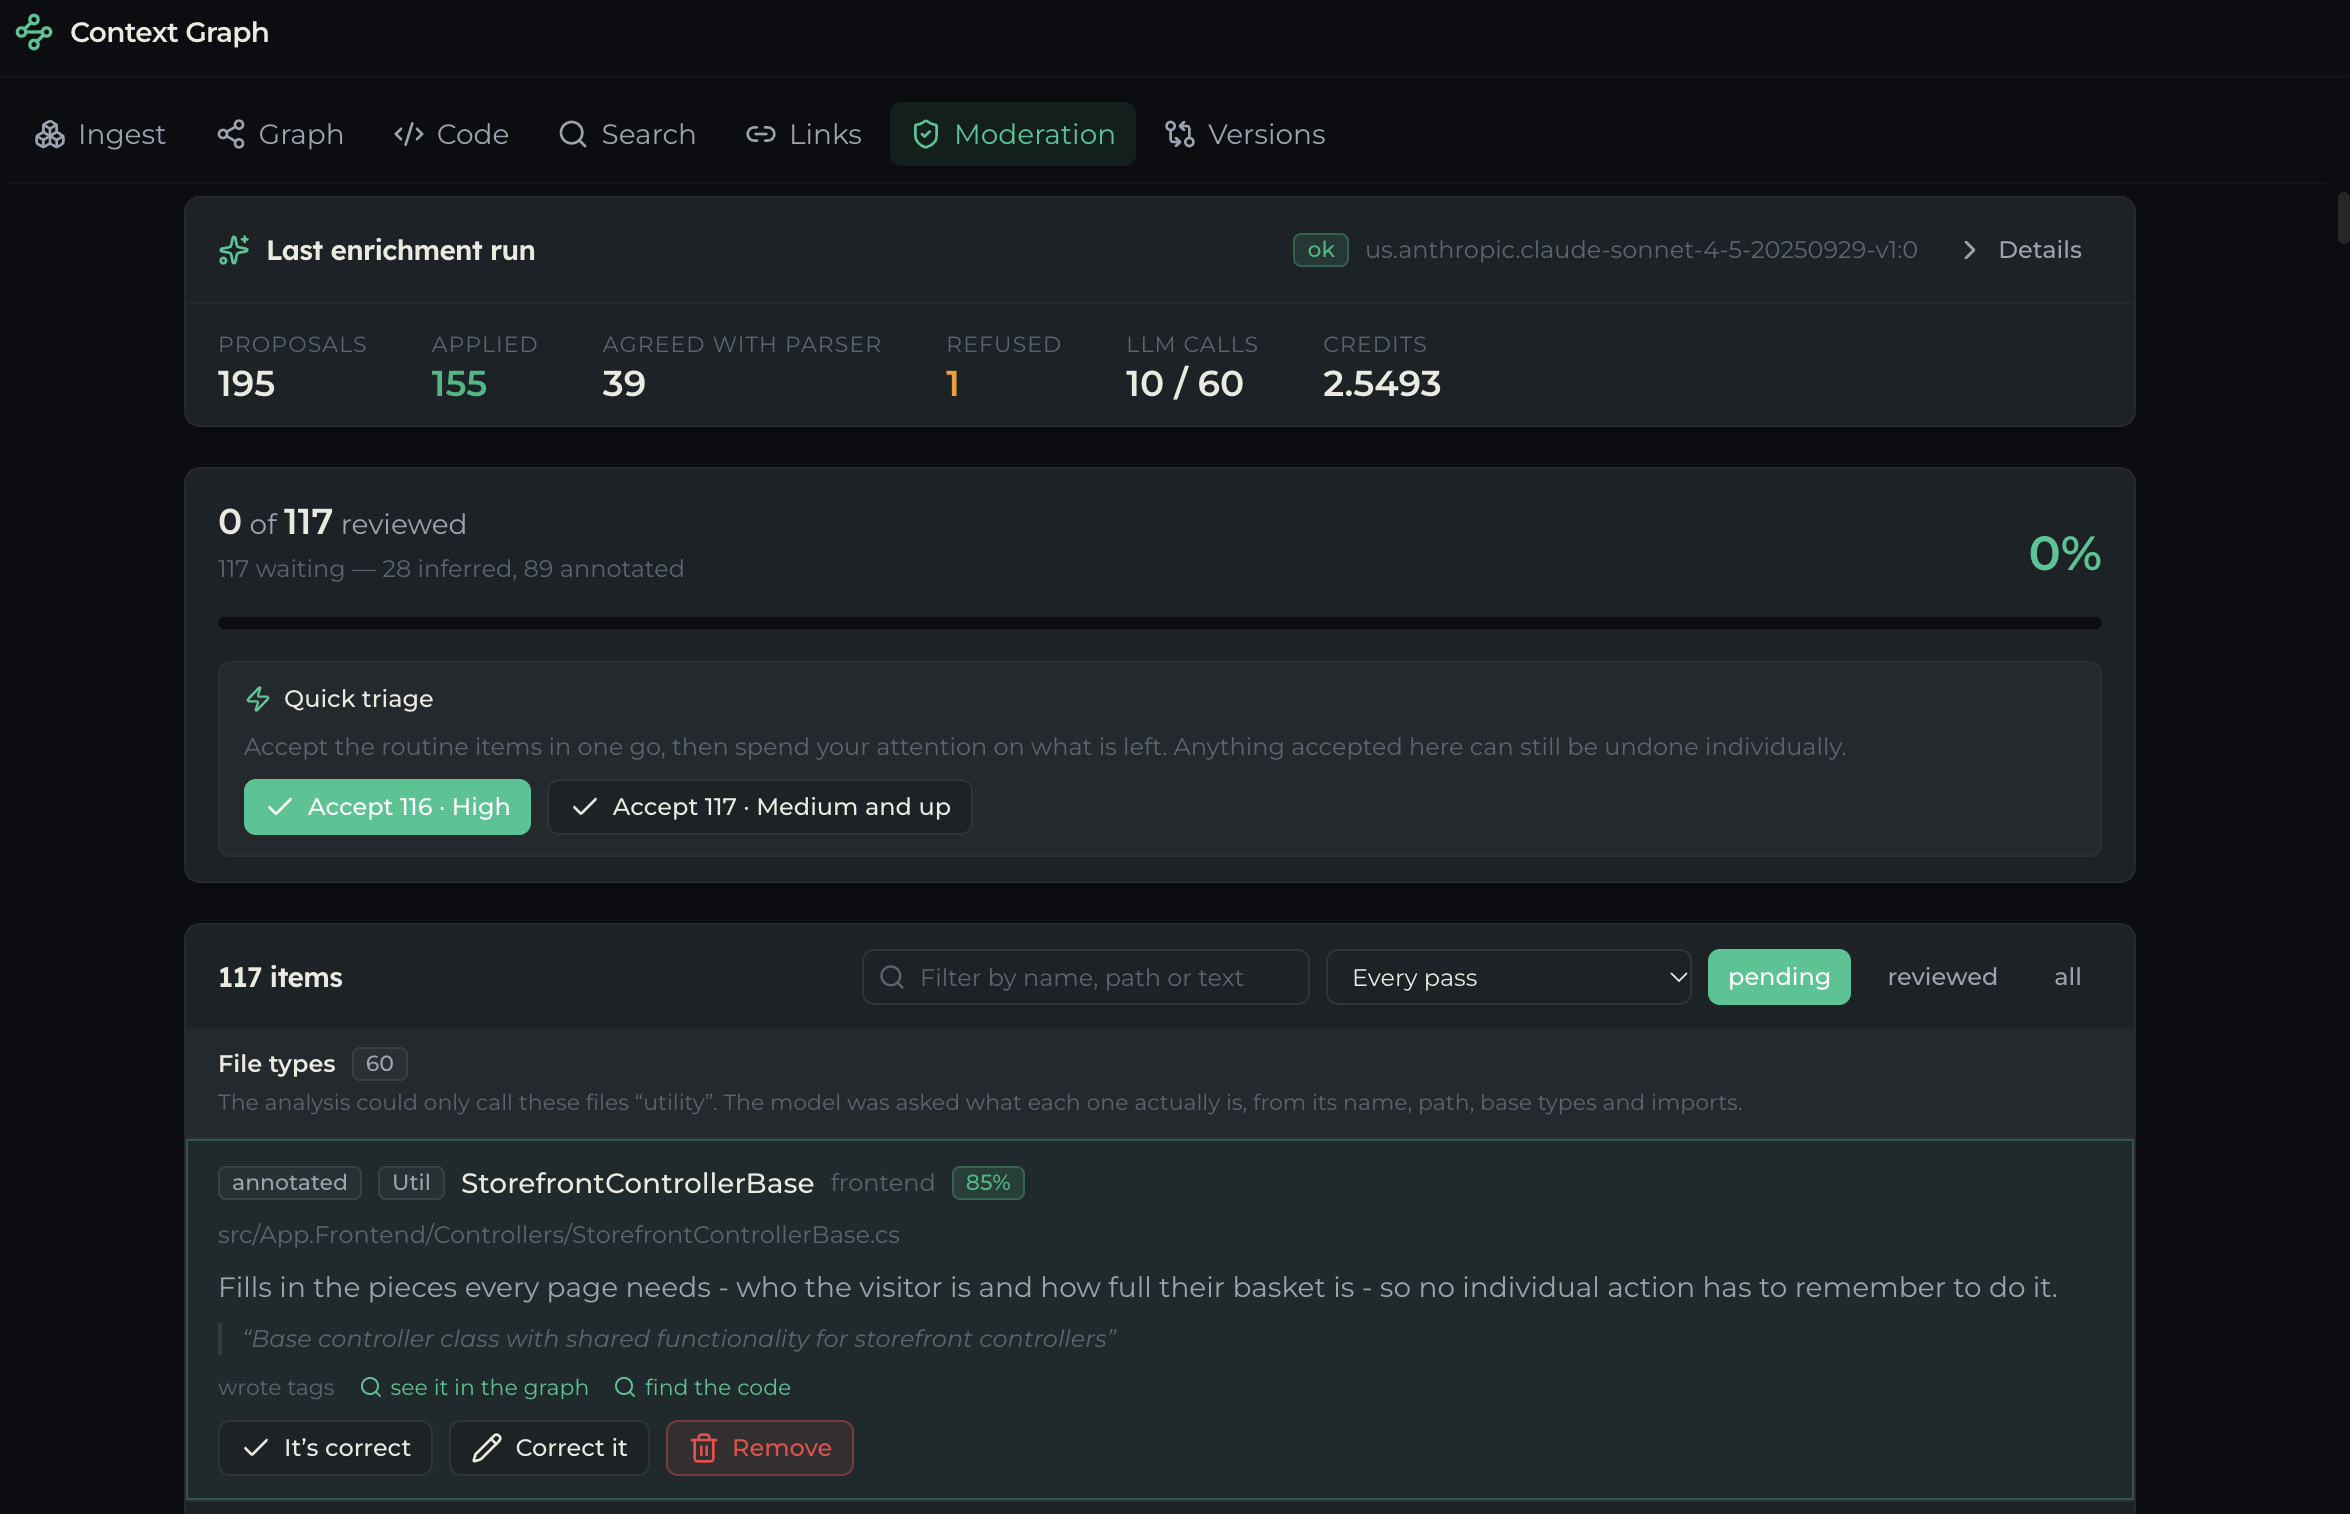The height and width of the screenshot is (1514, 2350).
Task: Remove the StorefrontControllerBase annotation
Action: coord(760,1448)
